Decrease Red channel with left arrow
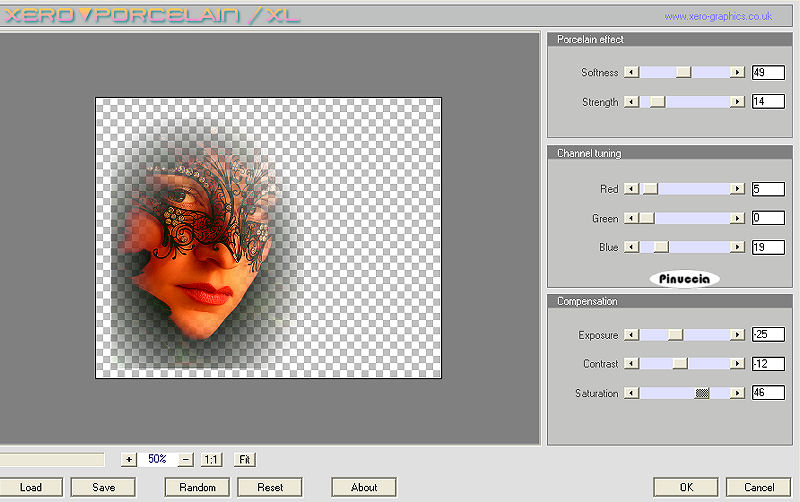 click(632, 189)
